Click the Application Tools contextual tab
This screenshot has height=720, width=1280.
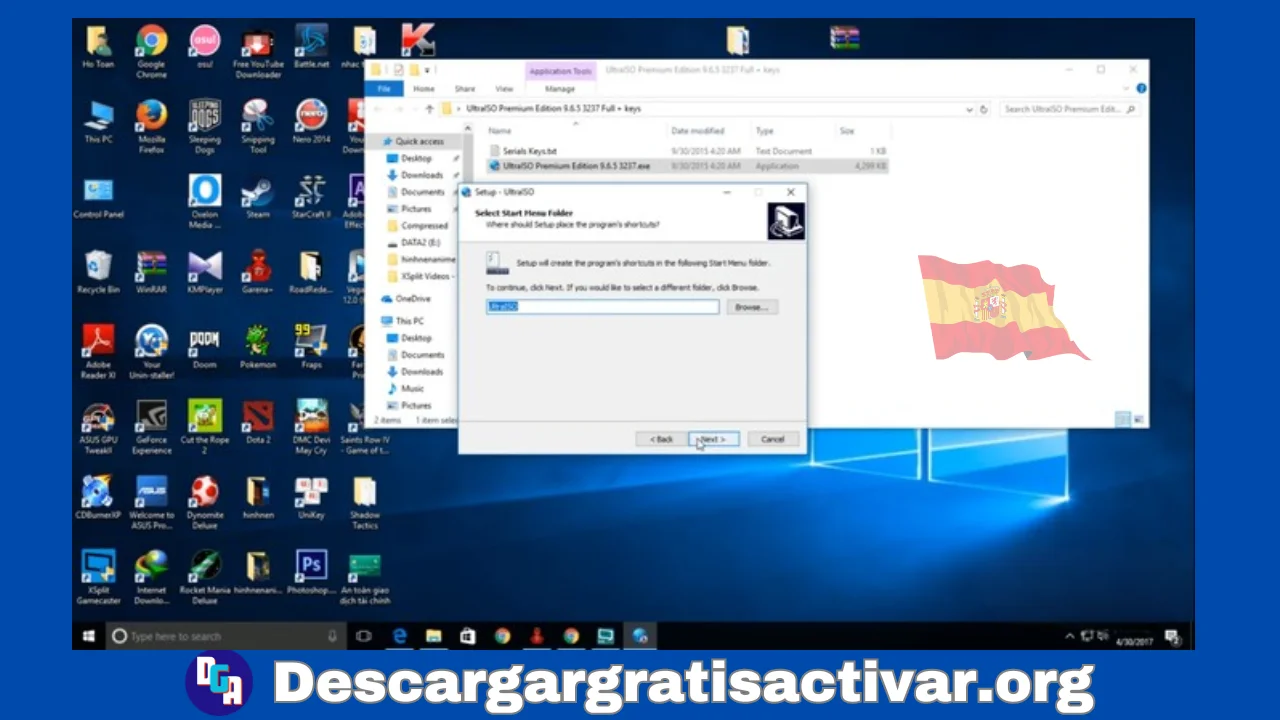(x=560, y=71)
